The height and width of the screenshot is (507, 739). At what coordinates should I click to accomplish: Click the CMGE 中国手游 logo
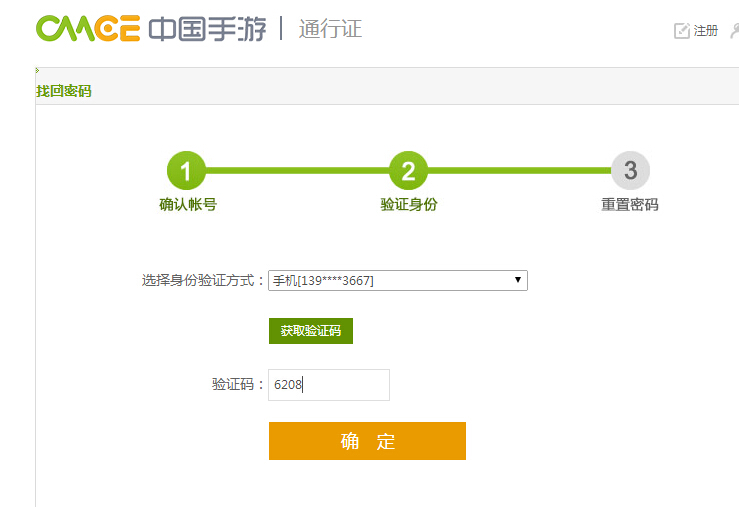[151, 29]
